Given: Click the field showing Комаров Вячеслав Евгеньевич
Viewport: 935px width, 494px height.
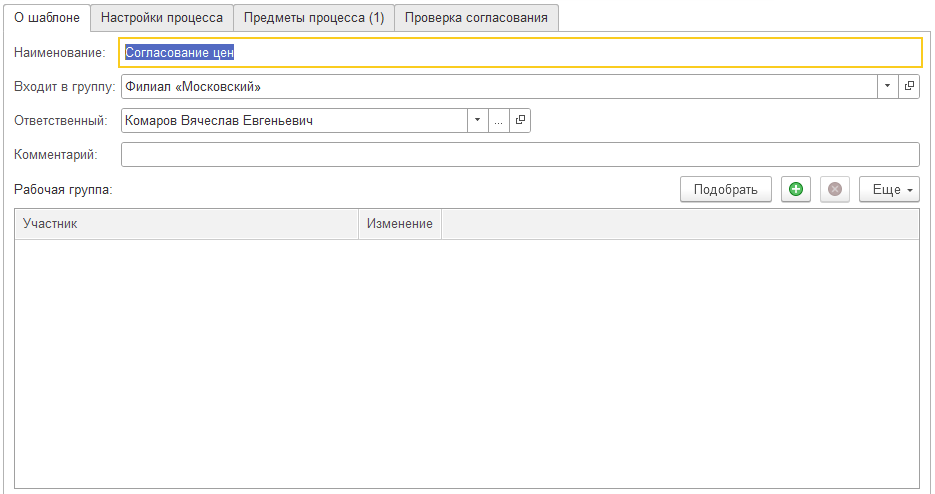Looking at the screenshot, I should pyautogui.click(x=294, y=121).
